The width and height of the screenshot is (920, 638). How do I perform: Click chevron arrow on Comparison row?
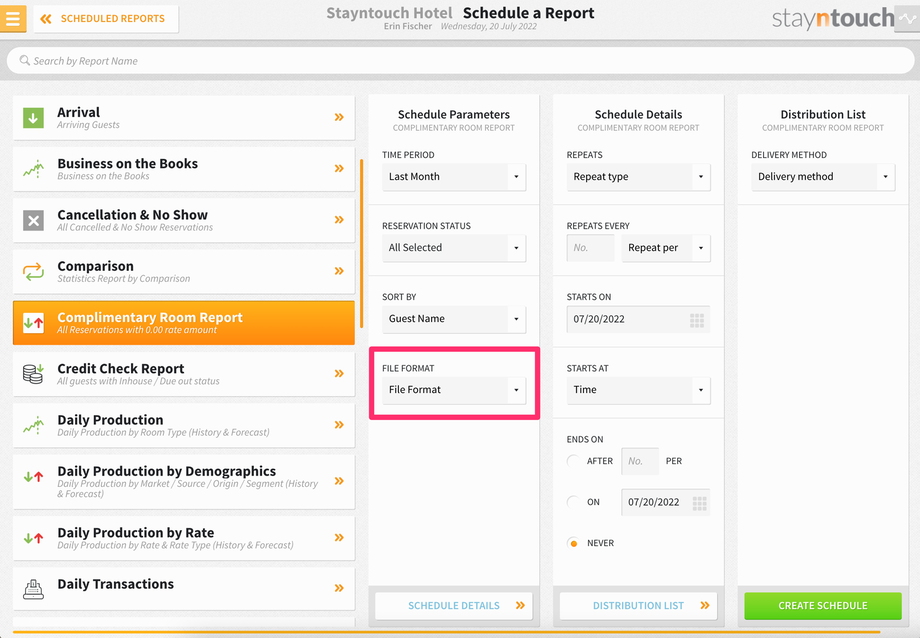[339, 271]
